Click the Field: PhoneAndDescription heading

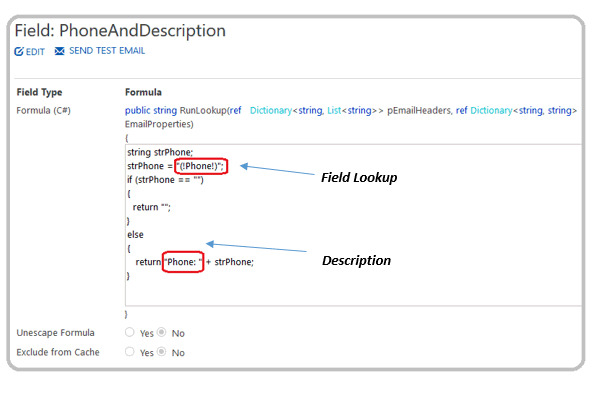(120, 31)
